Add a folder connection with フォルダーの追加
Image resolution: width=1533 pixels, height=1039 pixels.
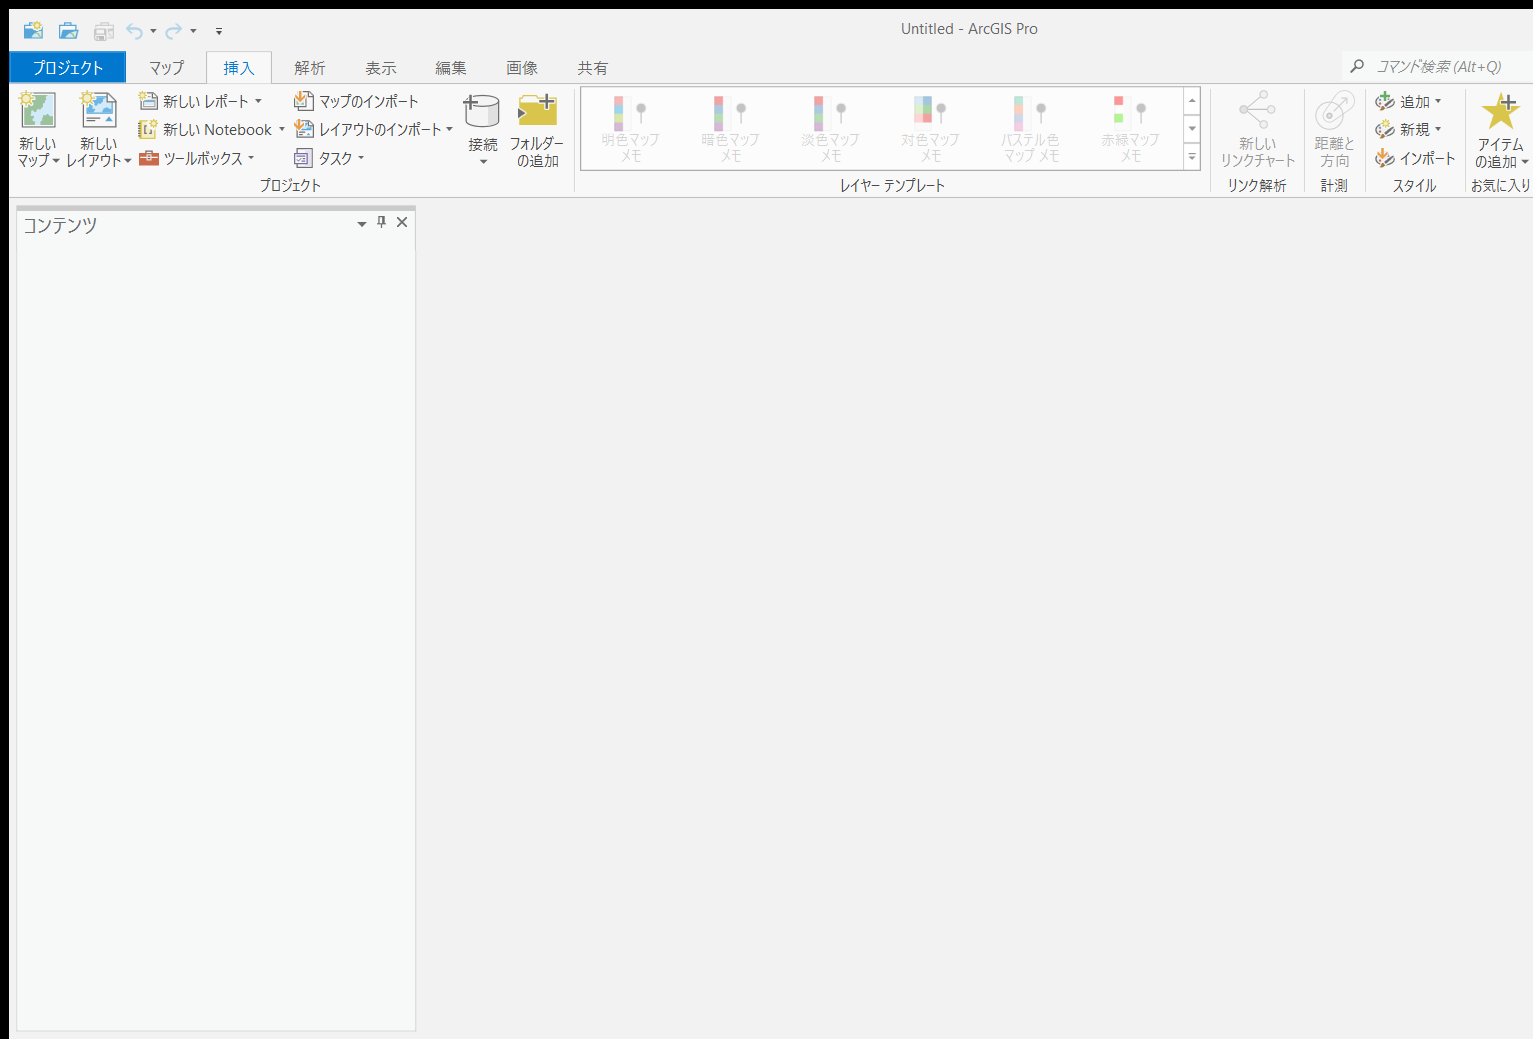point(537,128)
